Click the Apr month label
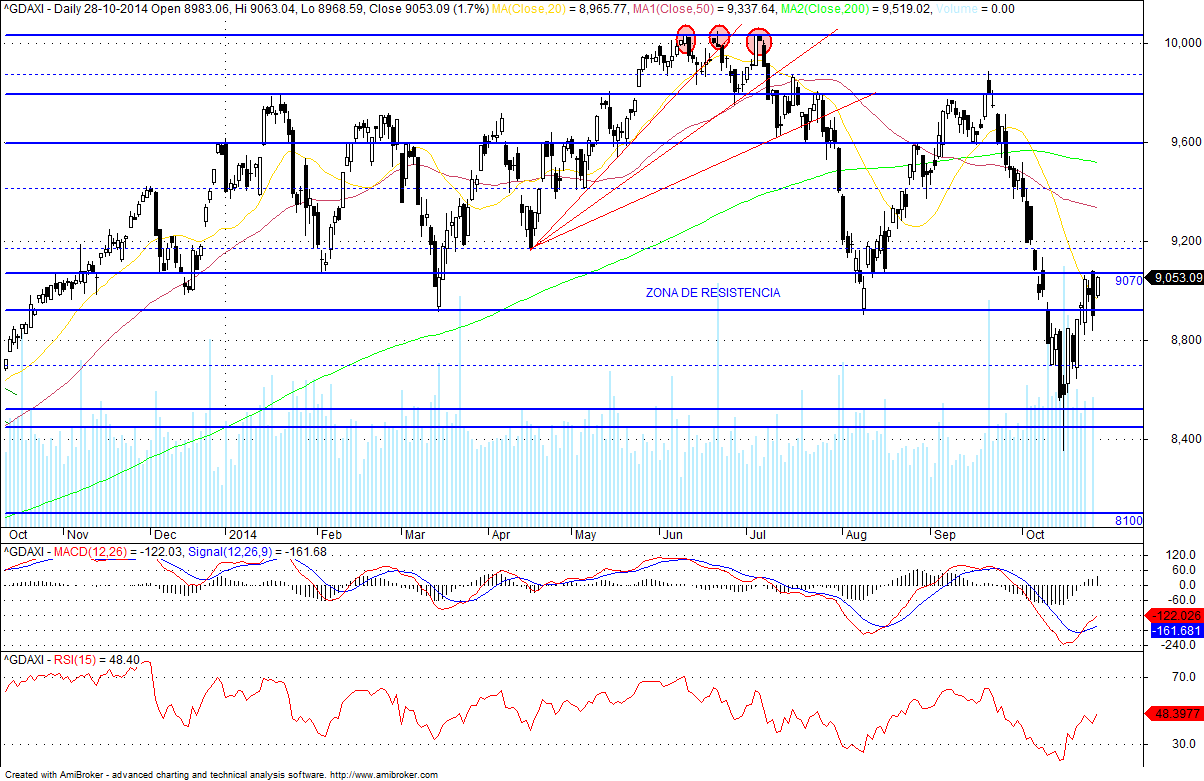Viewport: 1204px width, 781px height. 503,534
